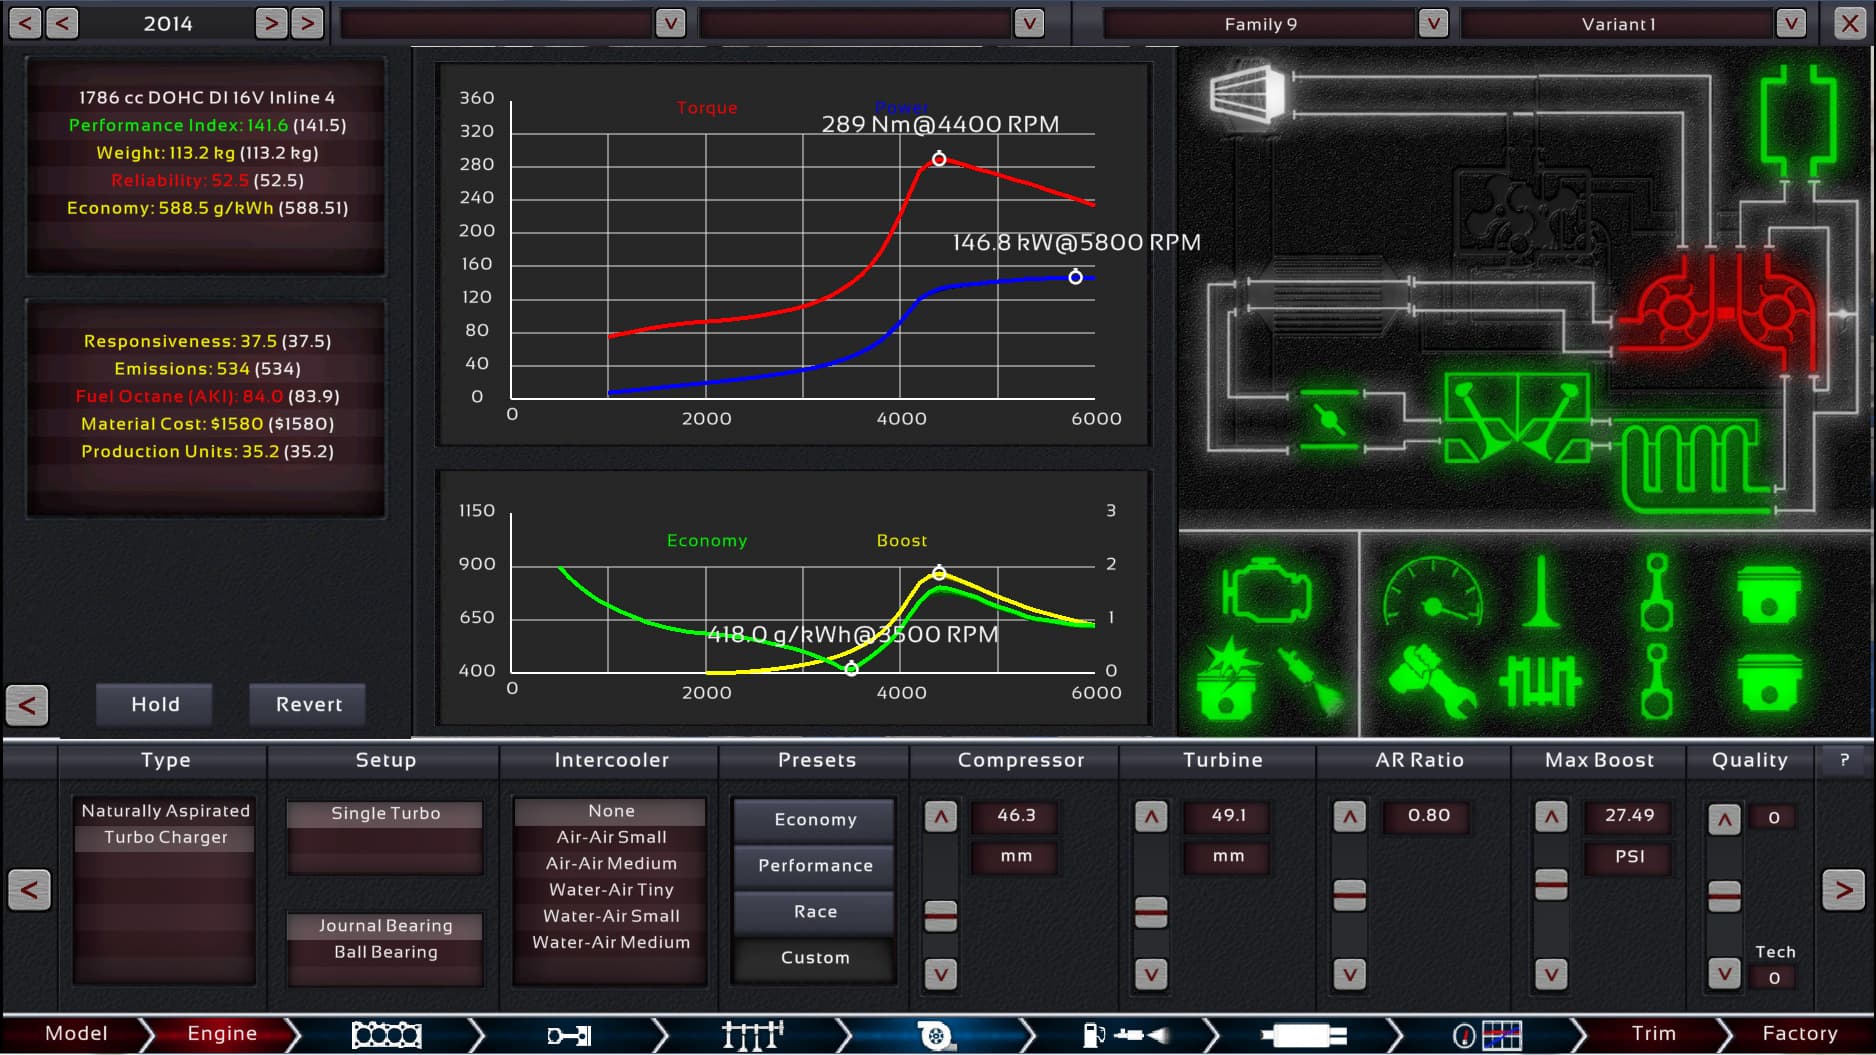Switch to the Trim tab

point(1655,1033)
